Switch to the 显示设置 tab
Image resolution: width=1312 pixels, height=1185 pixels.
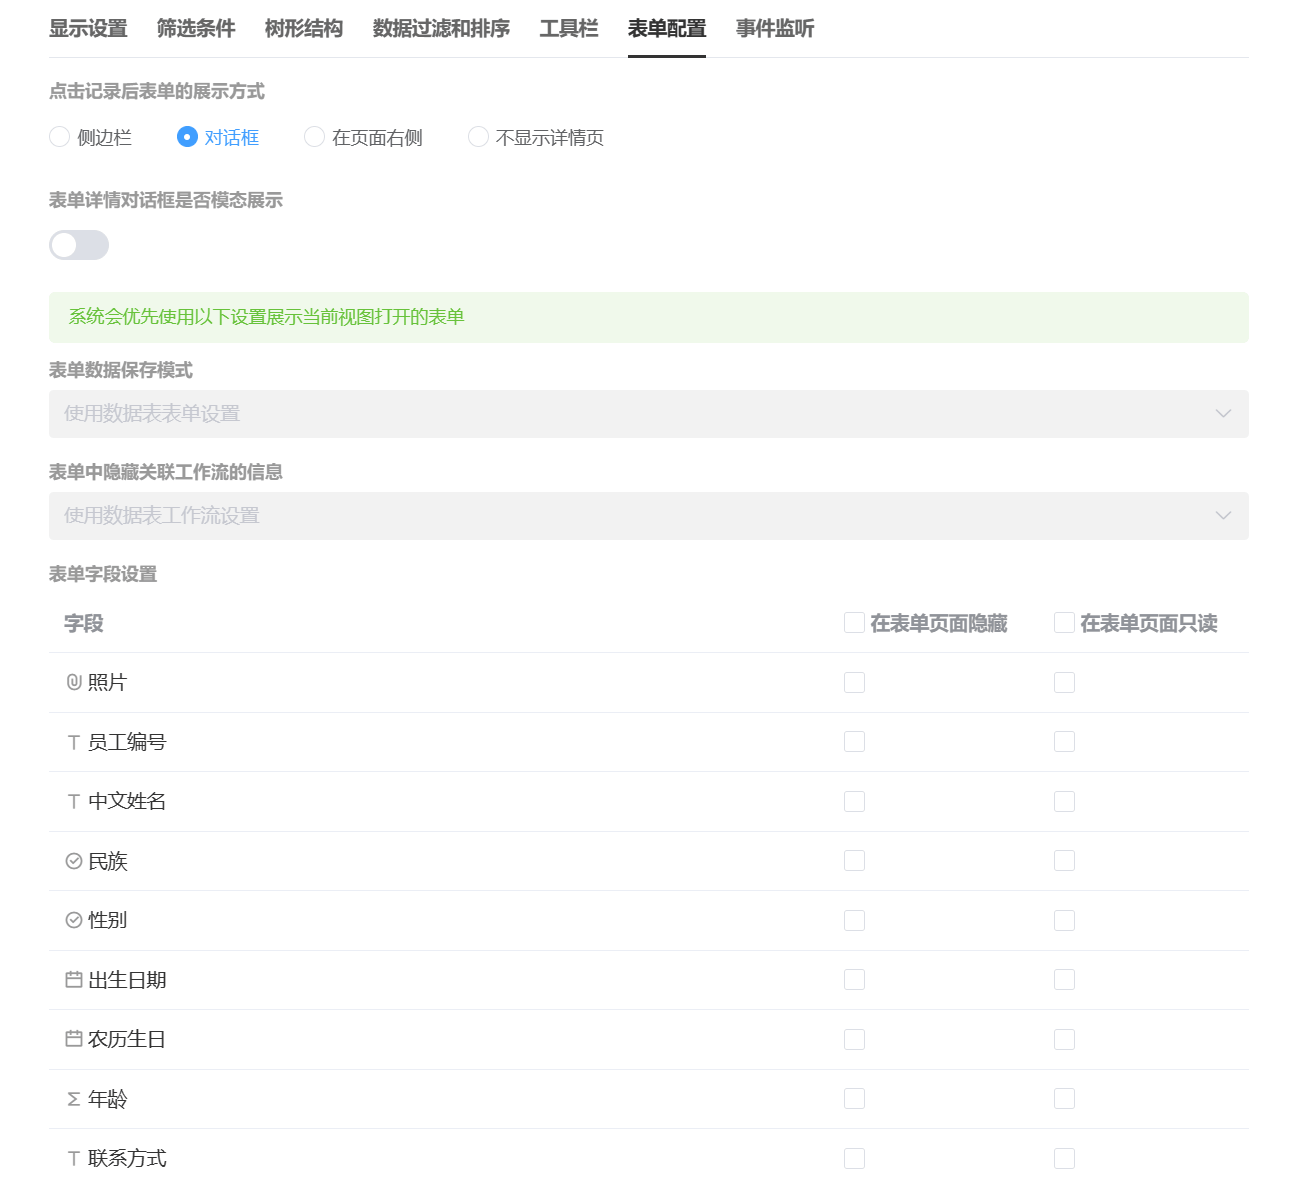(x=88, y=29)
